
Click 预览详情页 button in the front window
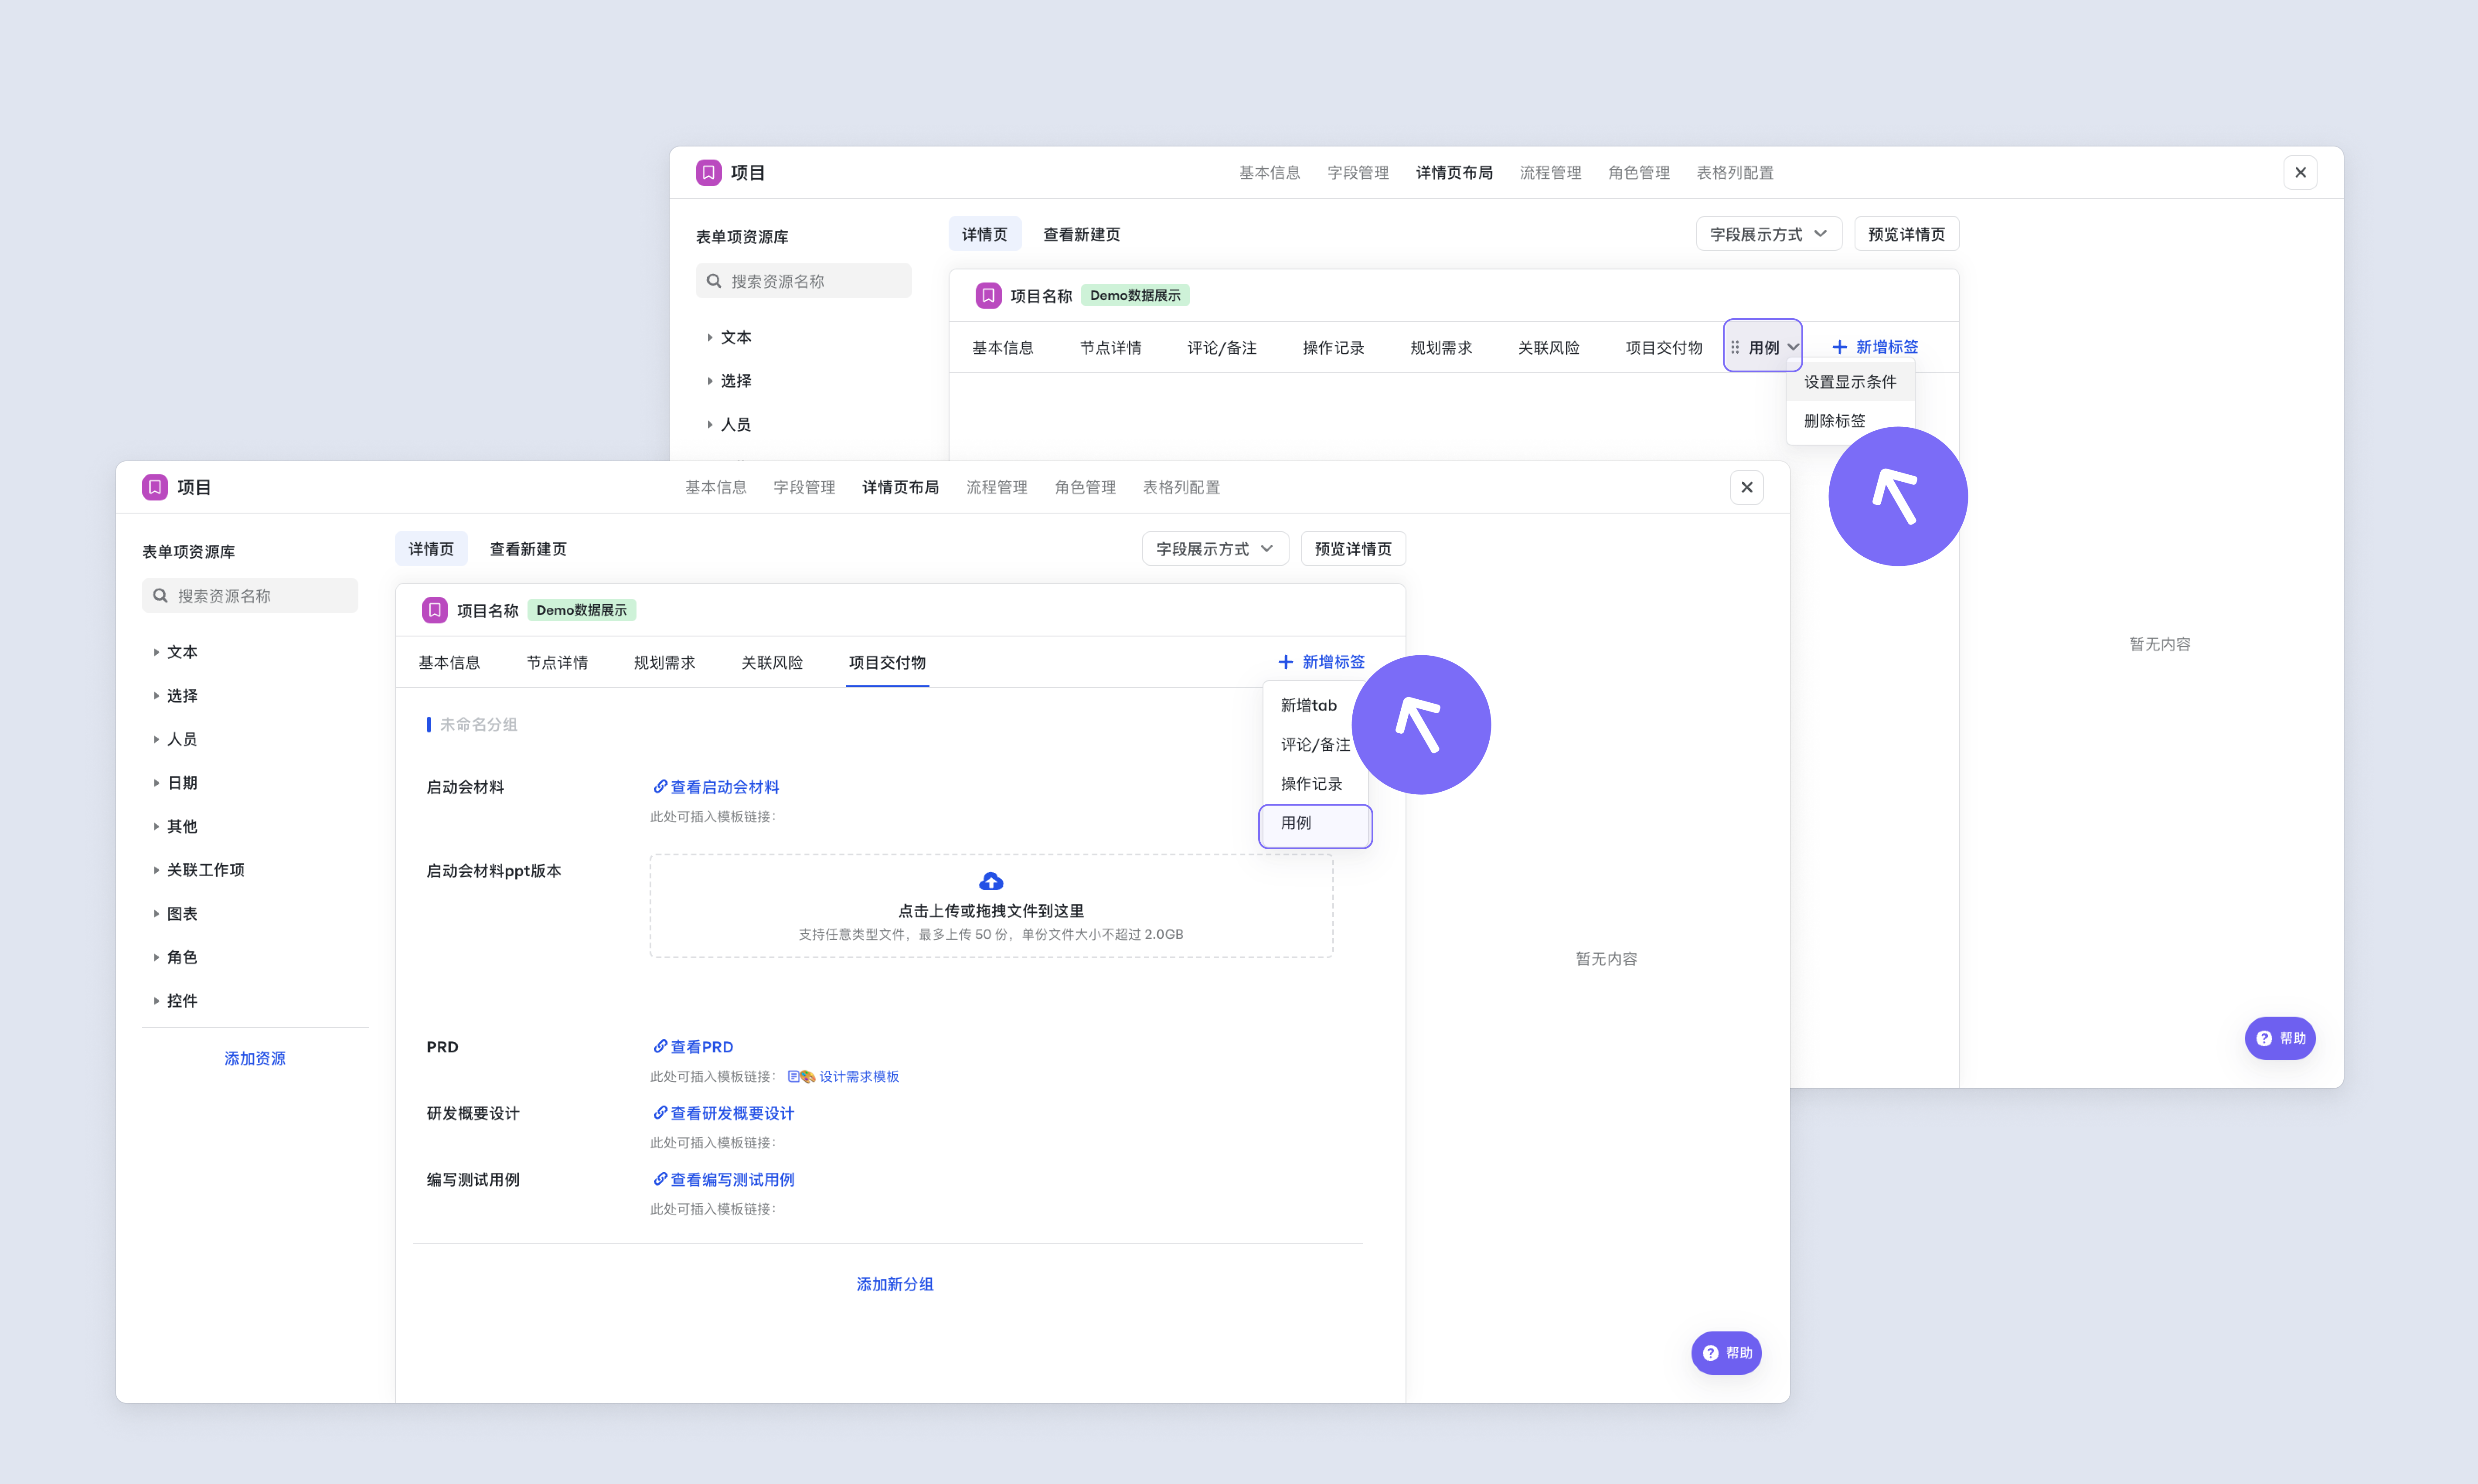click(1353, 549)
